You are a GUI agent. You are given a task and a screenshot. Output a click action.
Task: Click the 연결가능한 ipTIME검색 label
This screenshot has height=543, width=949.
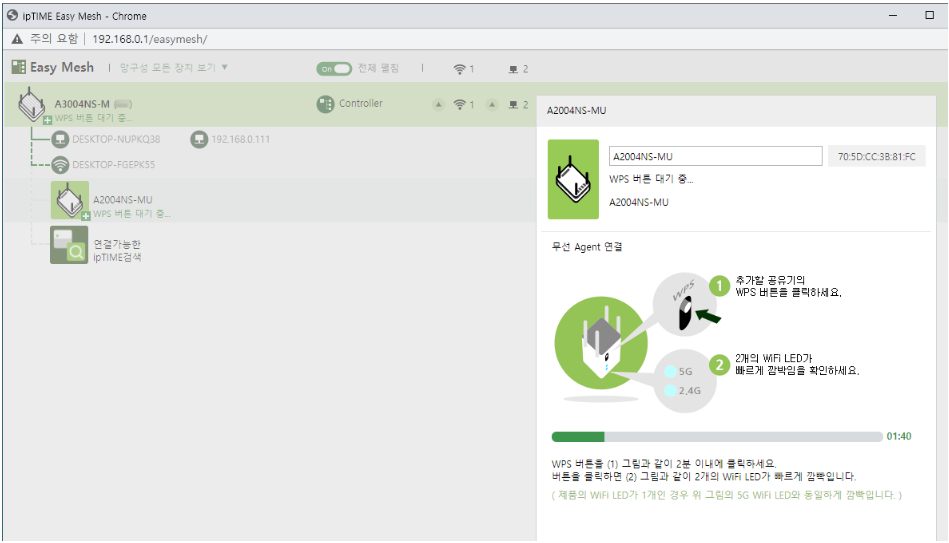118,250
